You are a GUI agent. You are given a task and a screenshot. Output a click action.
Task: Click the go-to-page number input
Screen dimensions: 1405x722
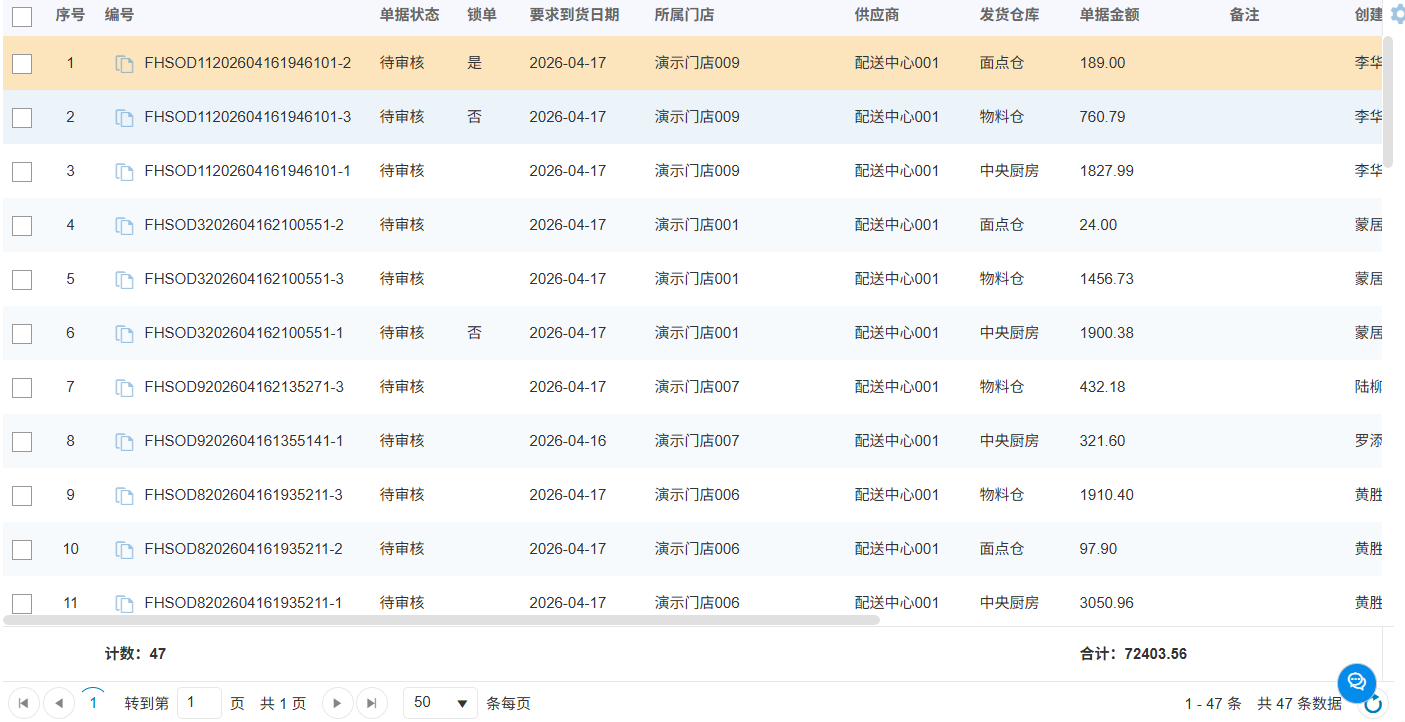[199, 703]
